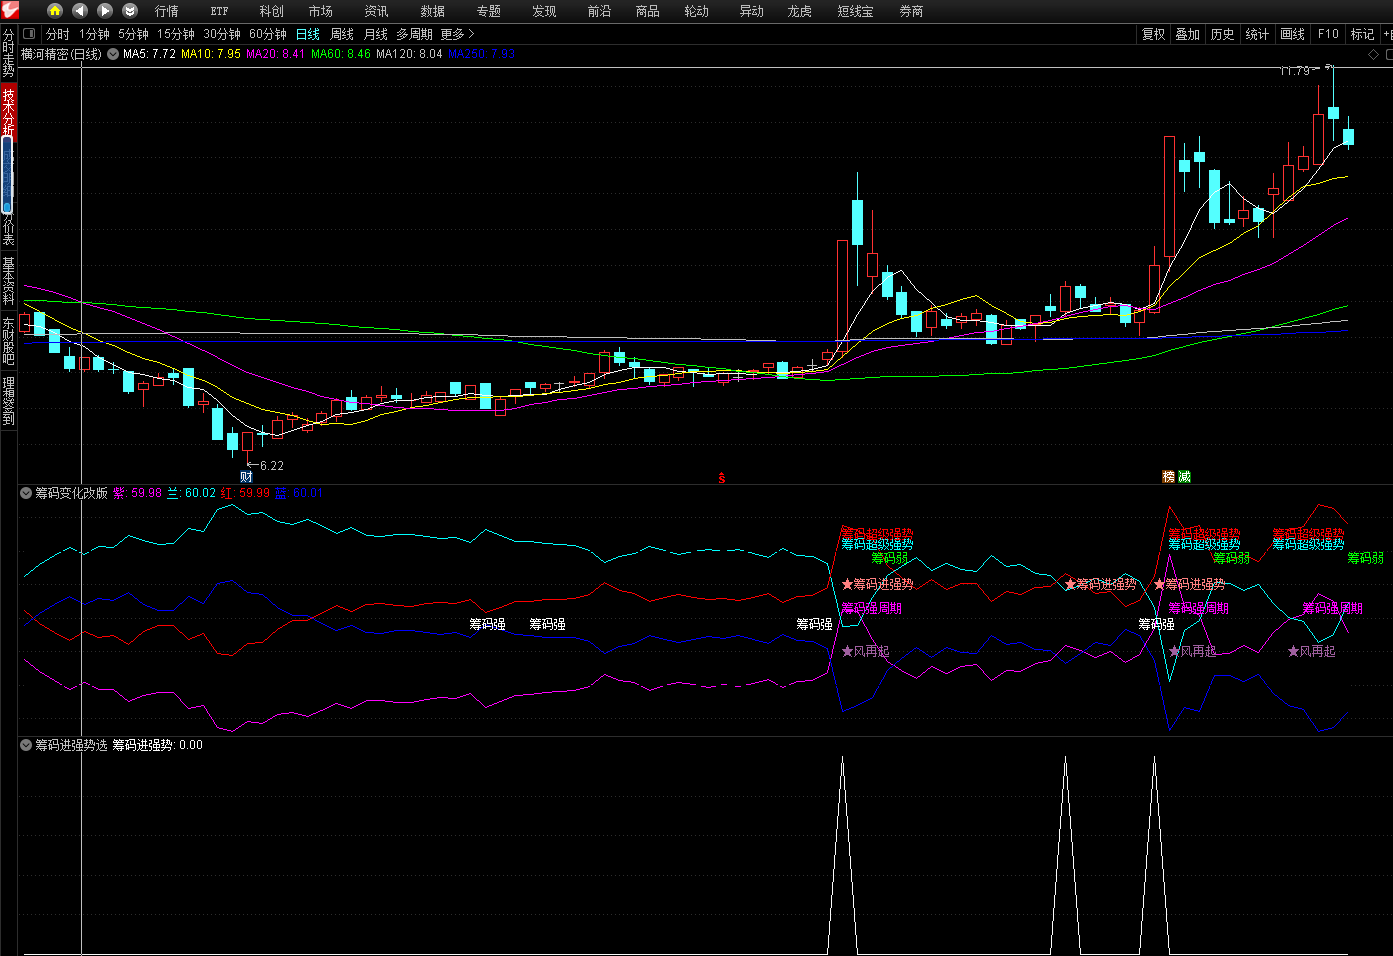Open the 资讯 menu
Image resolution: width=1393 pixels, height=956 pixels.
(x=376, y=11)
